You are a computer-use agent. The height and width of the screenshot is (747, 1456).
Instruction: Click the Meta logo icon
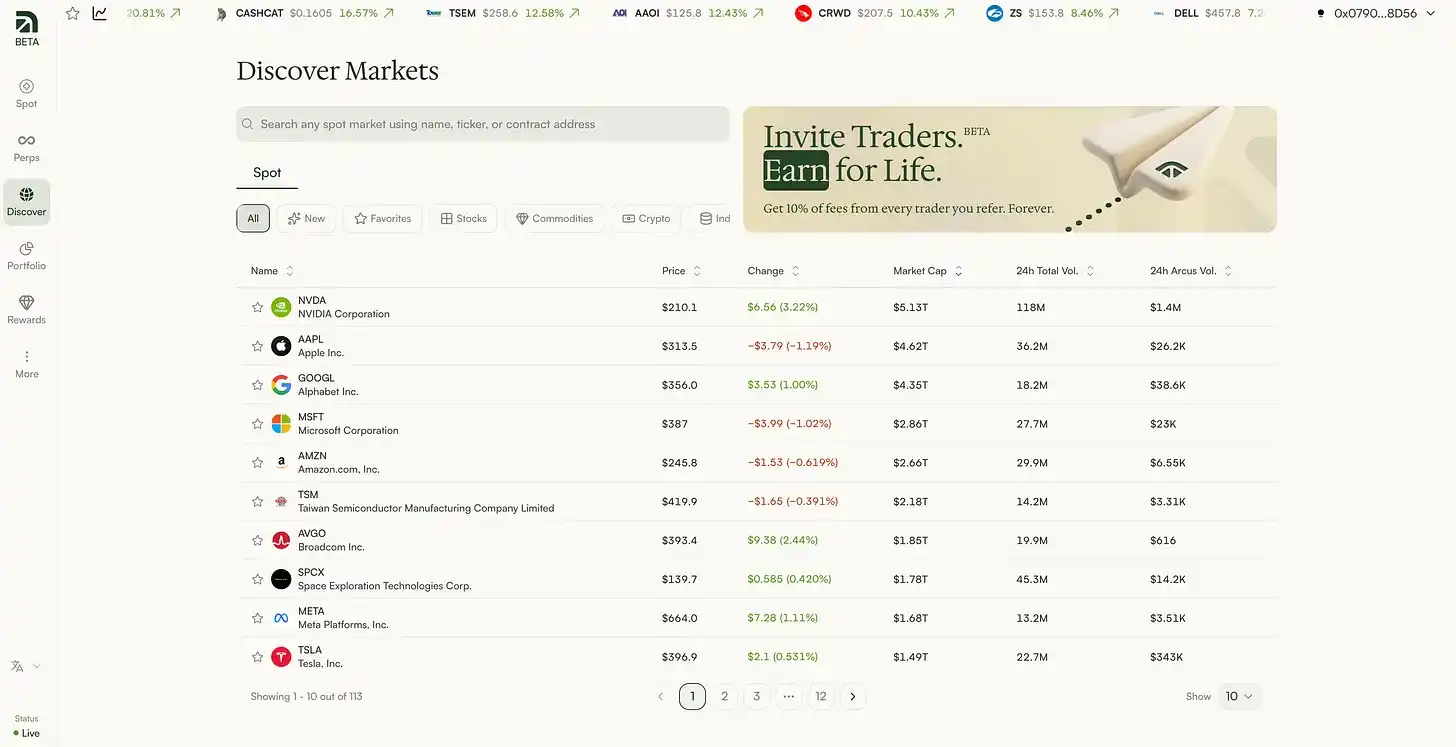pos(281,618)
